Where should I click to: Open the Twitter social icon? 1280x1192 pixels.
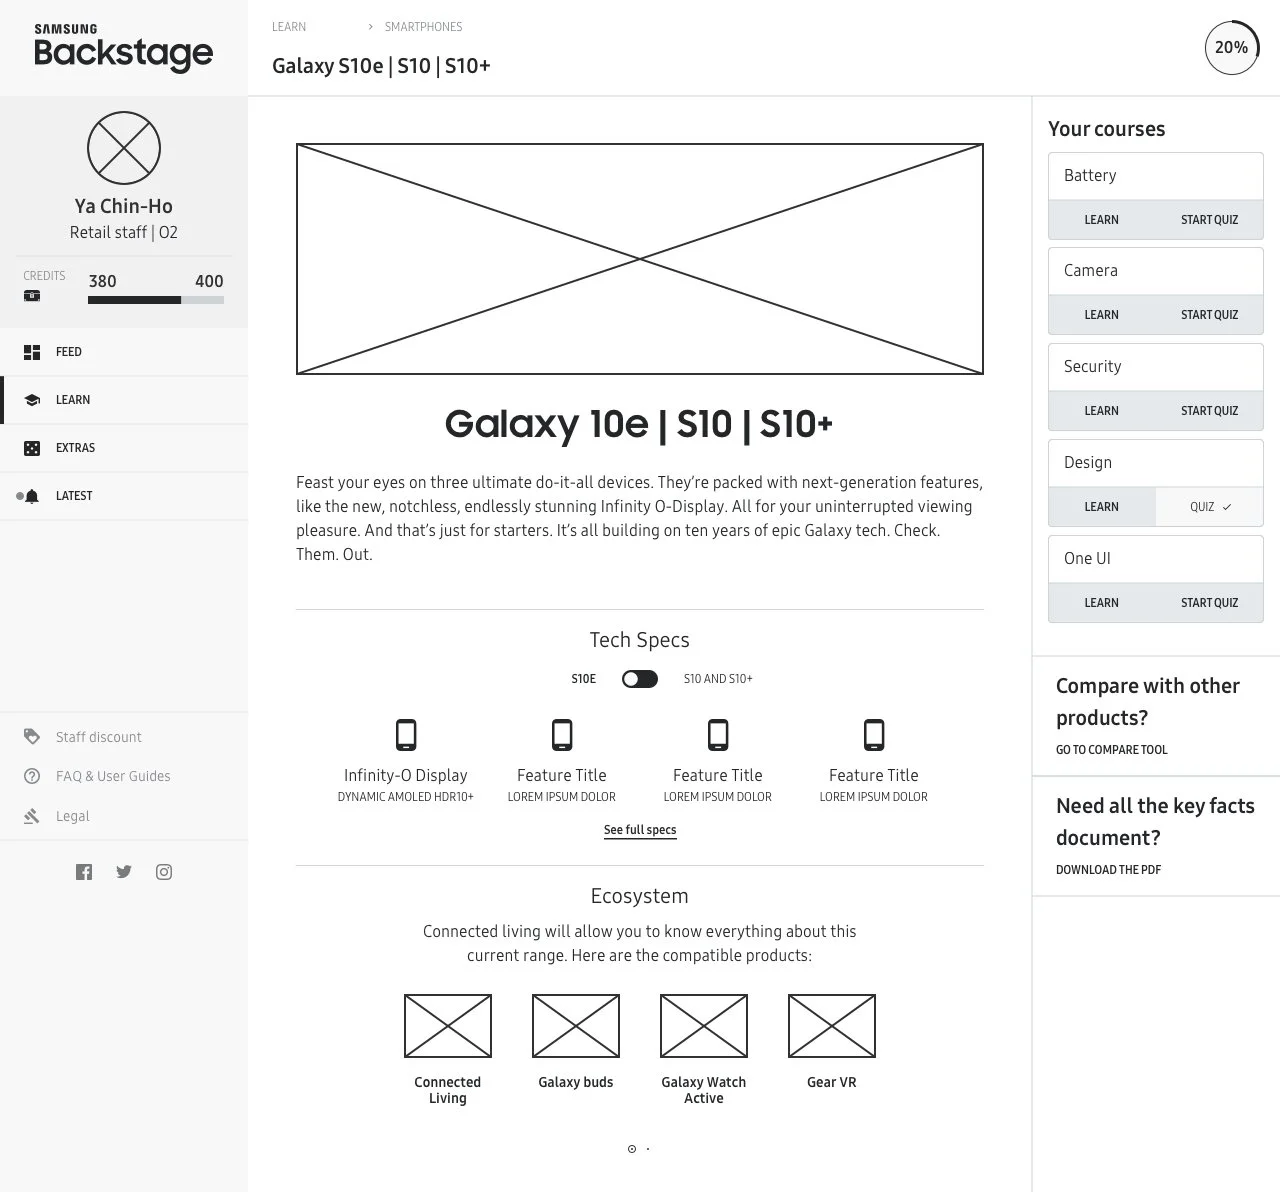point(124,872)
